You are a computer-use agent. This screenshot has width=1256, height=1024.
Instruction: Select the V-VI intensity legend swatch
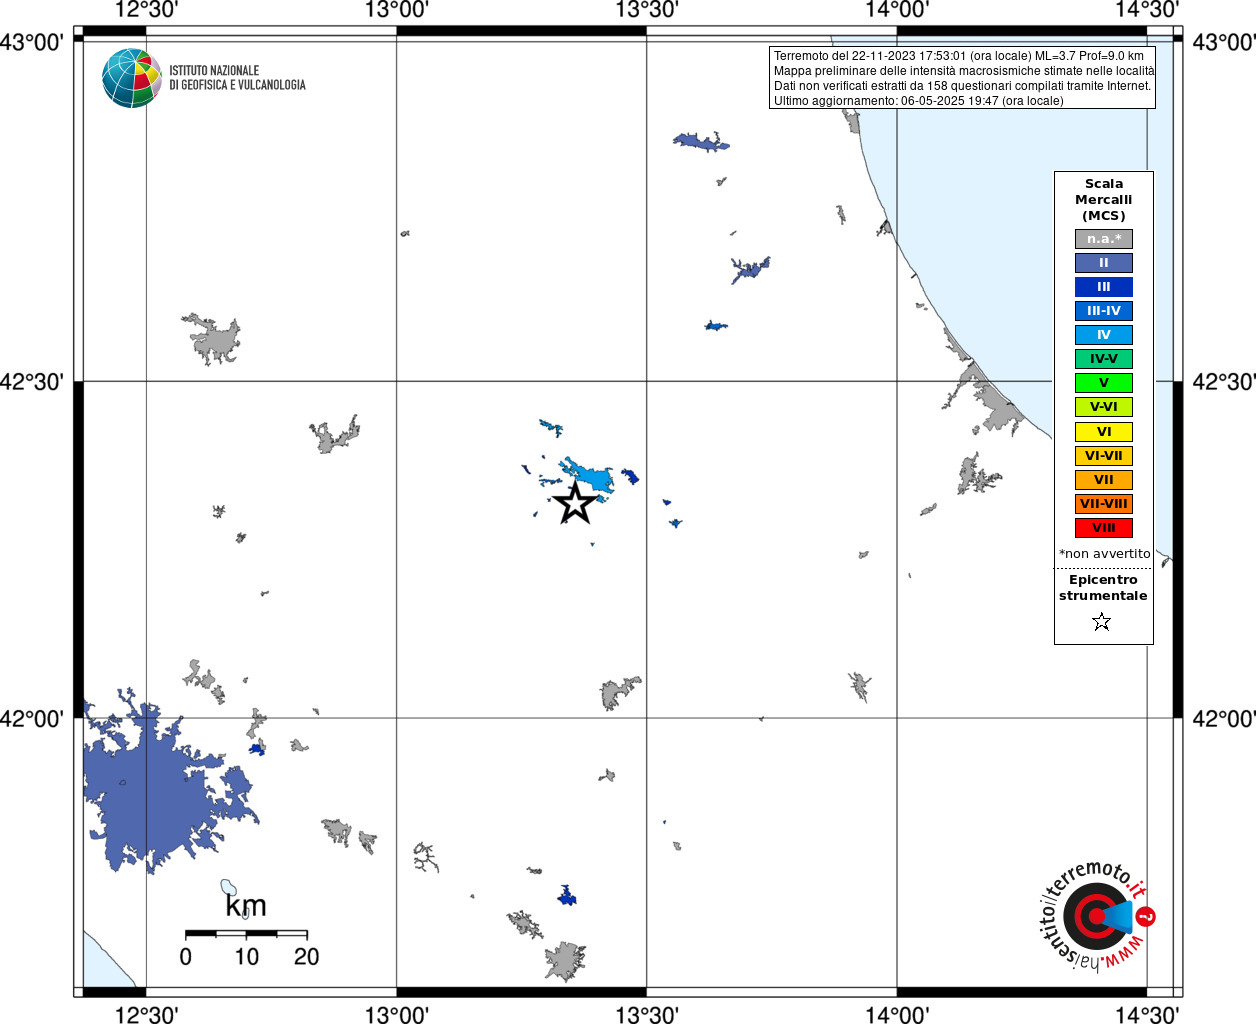(x=1104, y=407)
